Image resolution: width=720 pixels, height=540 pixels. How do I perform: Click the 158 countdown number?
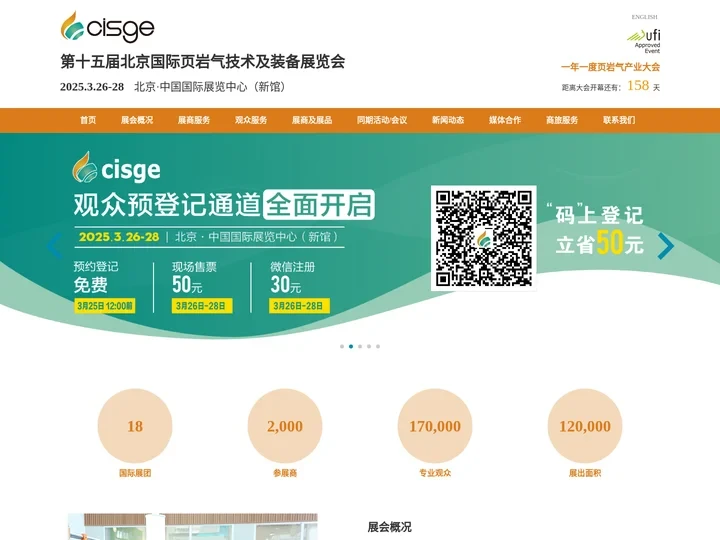click(x=638, y=85)
